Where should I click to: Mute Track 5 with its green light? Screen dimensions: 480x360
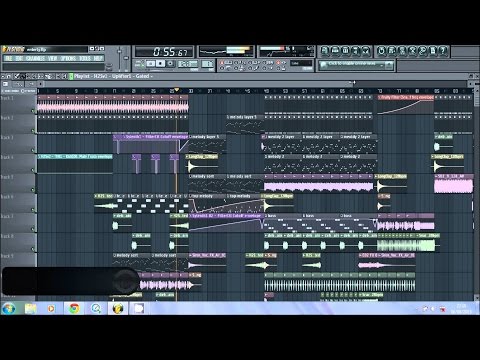click(x=33, y=189)
